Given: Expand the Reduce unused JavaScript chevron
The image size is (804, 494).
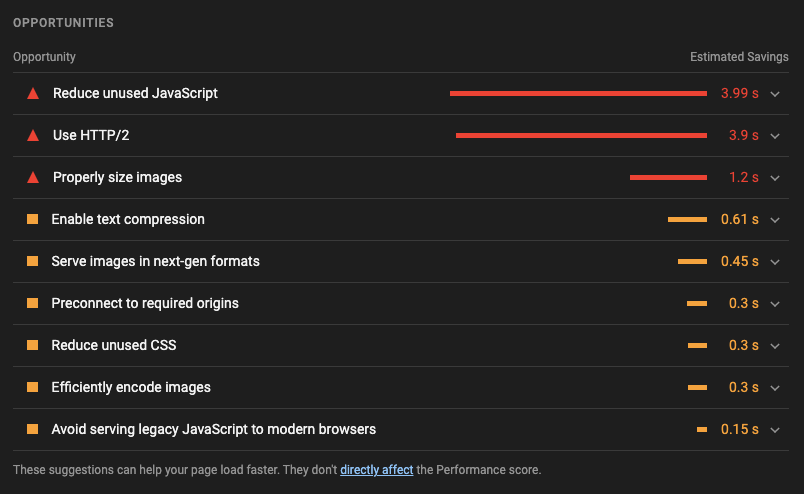Looking at the screenshot, I should point(775,94).
